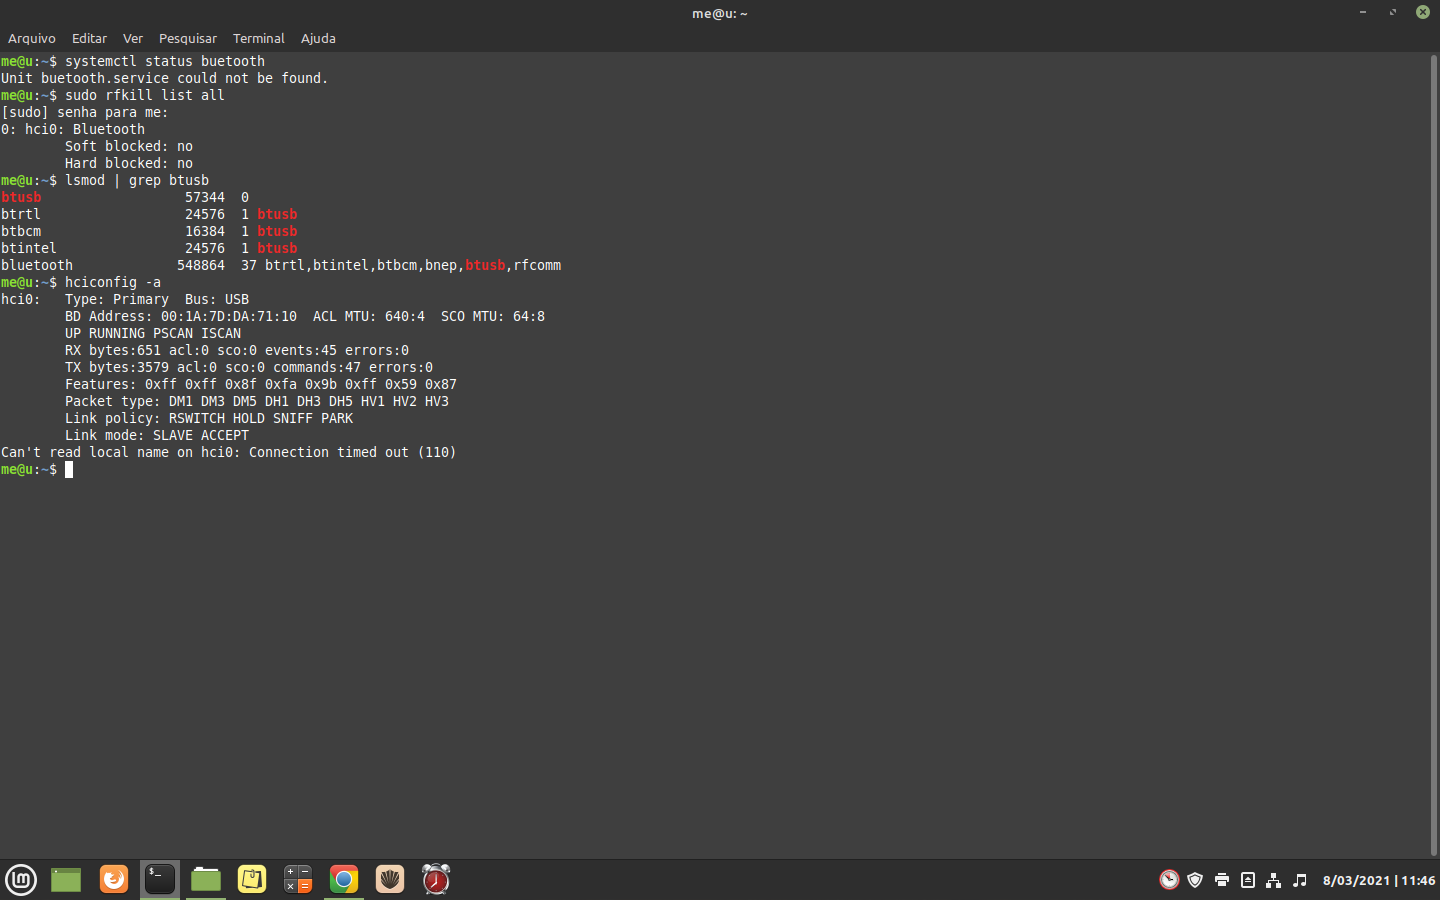The height and width of the screenshot is (900, 1440).
Task: Click the 'Type: Primary Bus: USB' text
Action: click(157, 299)
